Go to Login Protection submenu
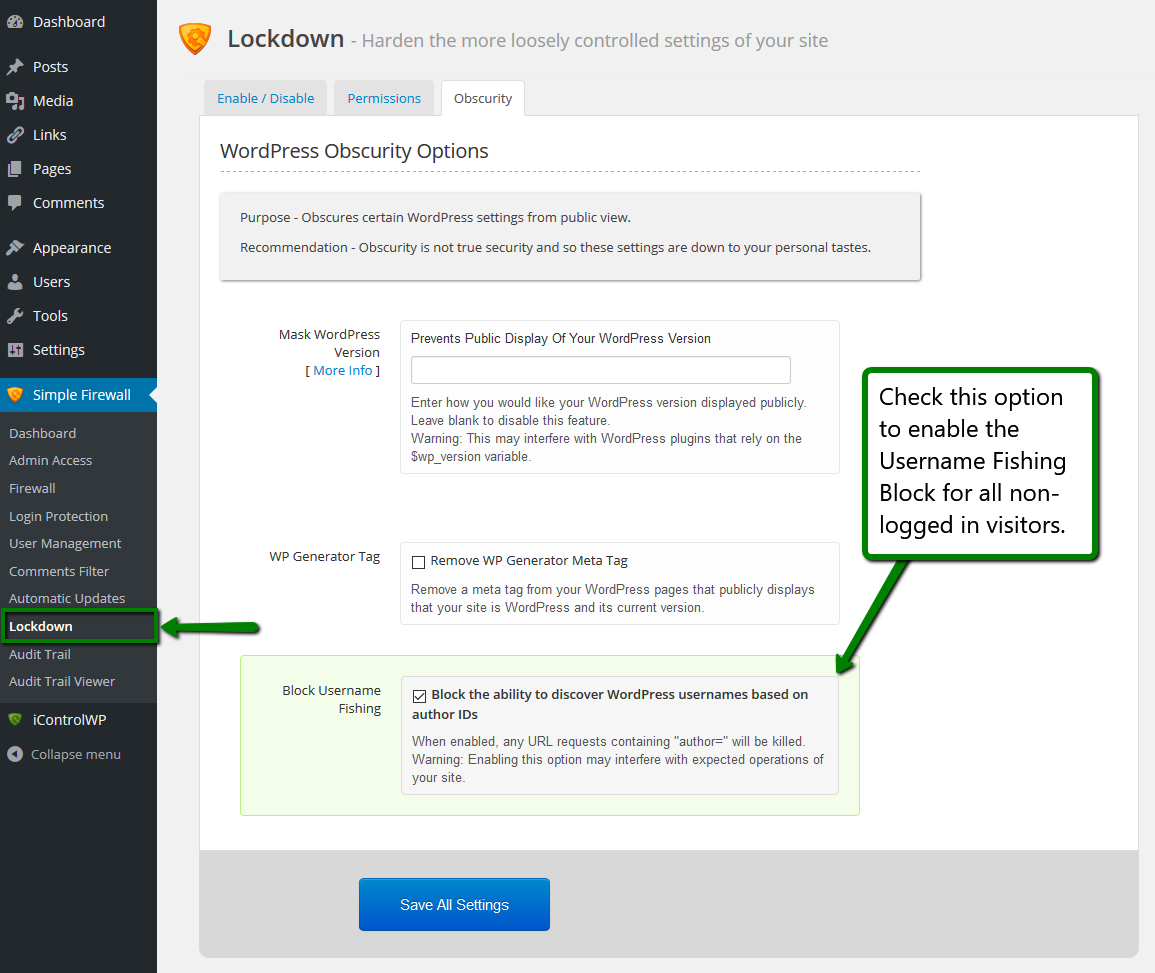1155x973 pixels. (58, 516)
